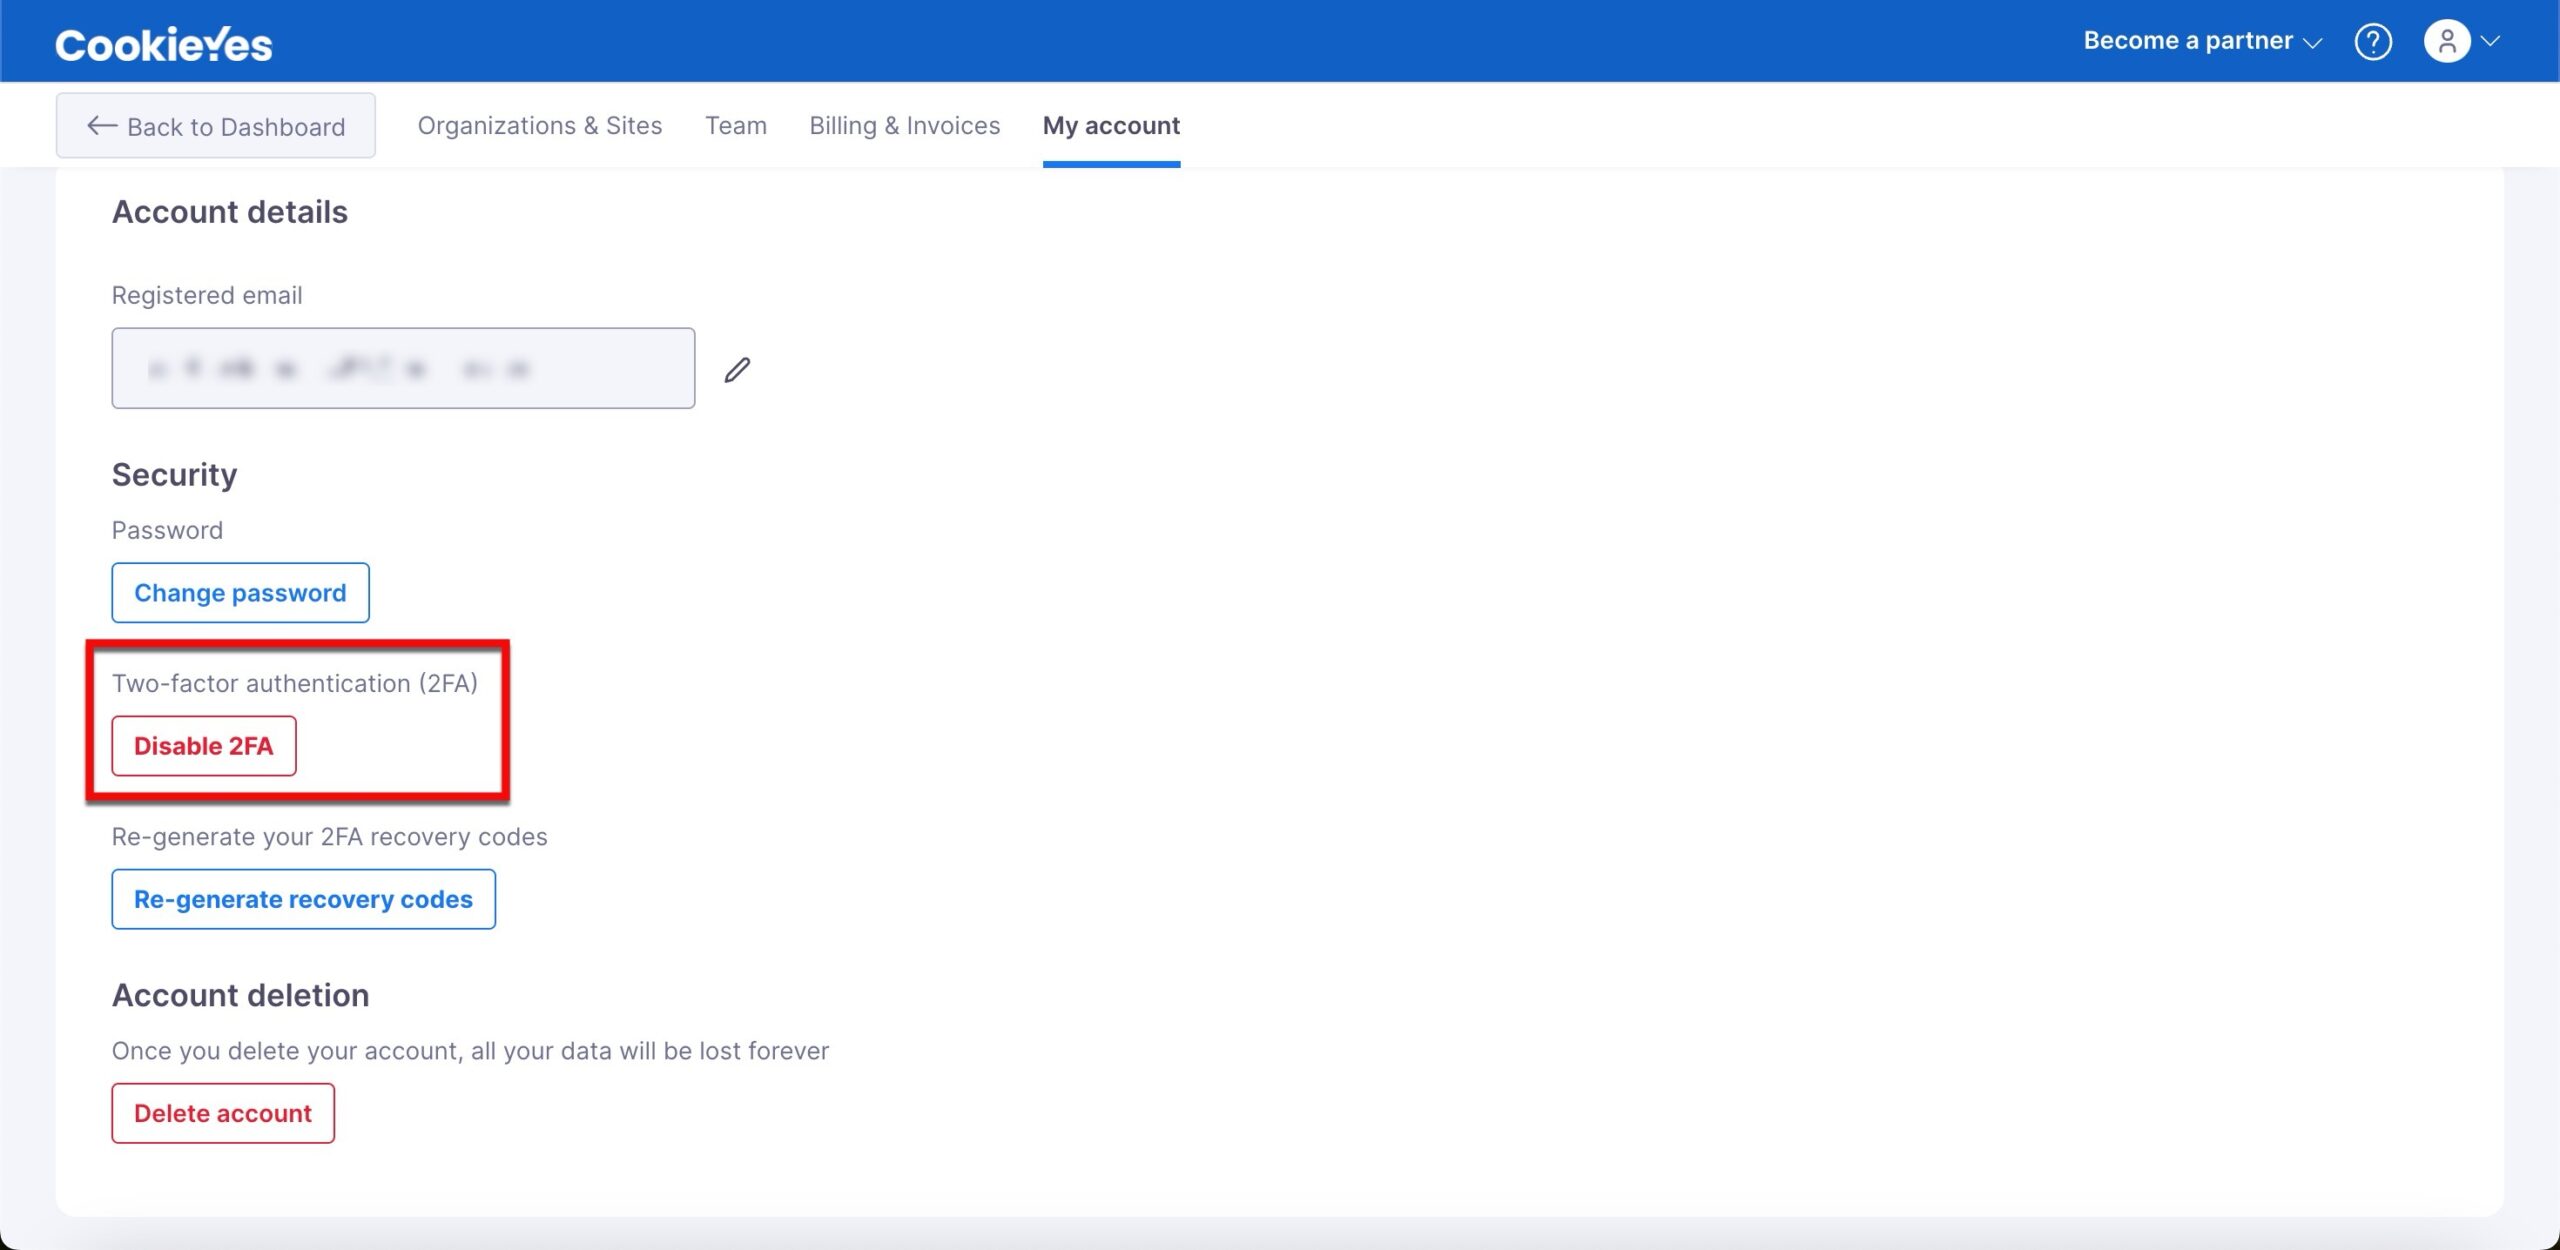Click the registered email input field
2560x1250 pixels.
click(403, 367)
